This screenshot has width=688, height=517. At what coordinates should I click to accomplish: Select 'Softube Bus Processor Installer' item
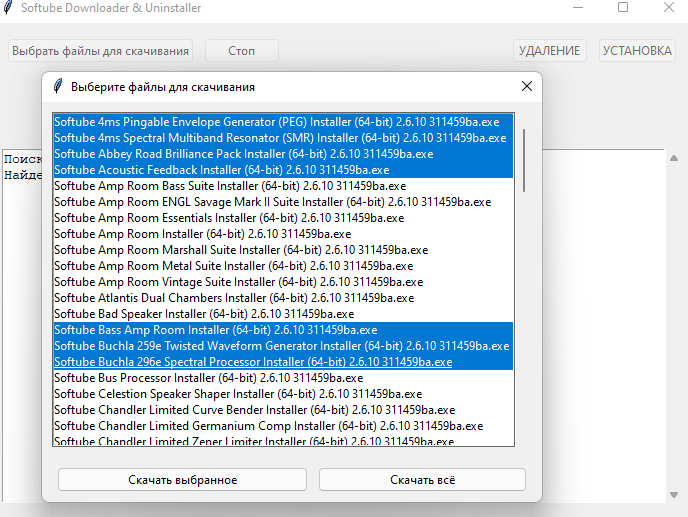pos(283,378)
